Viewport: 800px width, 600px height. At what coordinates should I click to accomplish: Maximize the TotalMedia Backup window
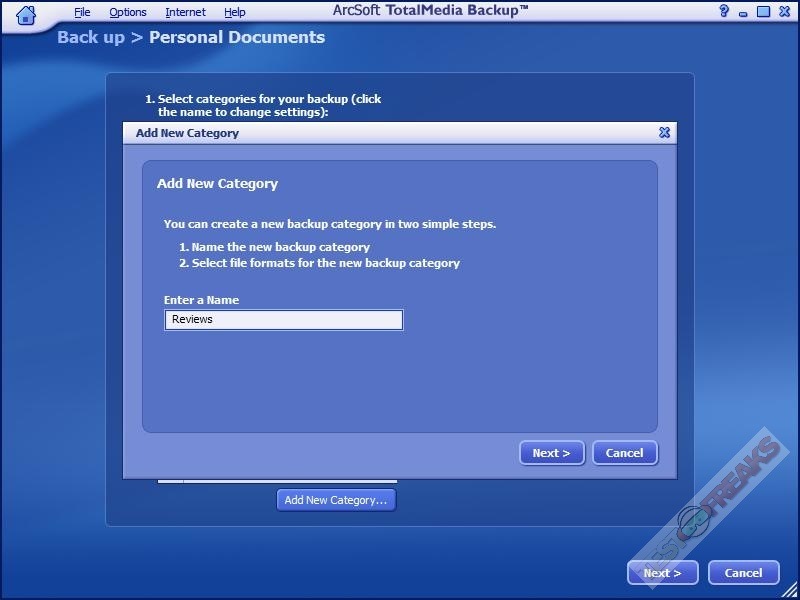coord(763,12)
